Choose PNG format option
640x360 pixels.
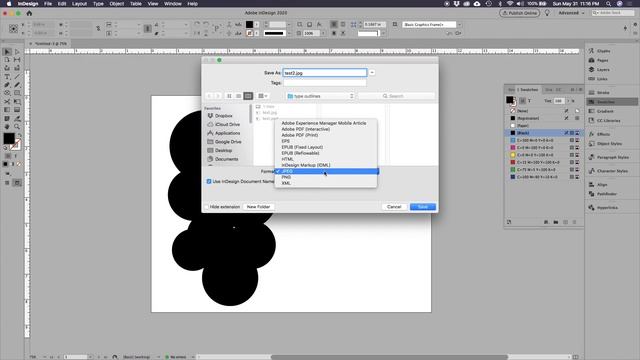286,177
